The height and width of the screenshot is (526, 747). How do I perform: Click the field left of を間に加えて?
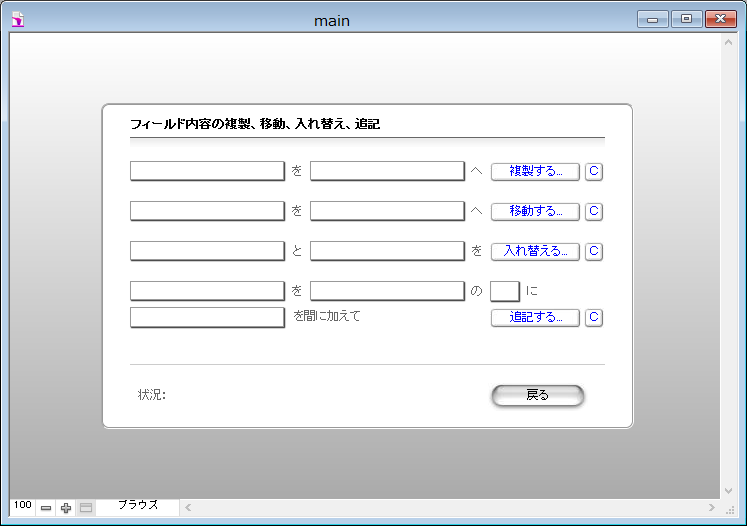click(207, 317)
